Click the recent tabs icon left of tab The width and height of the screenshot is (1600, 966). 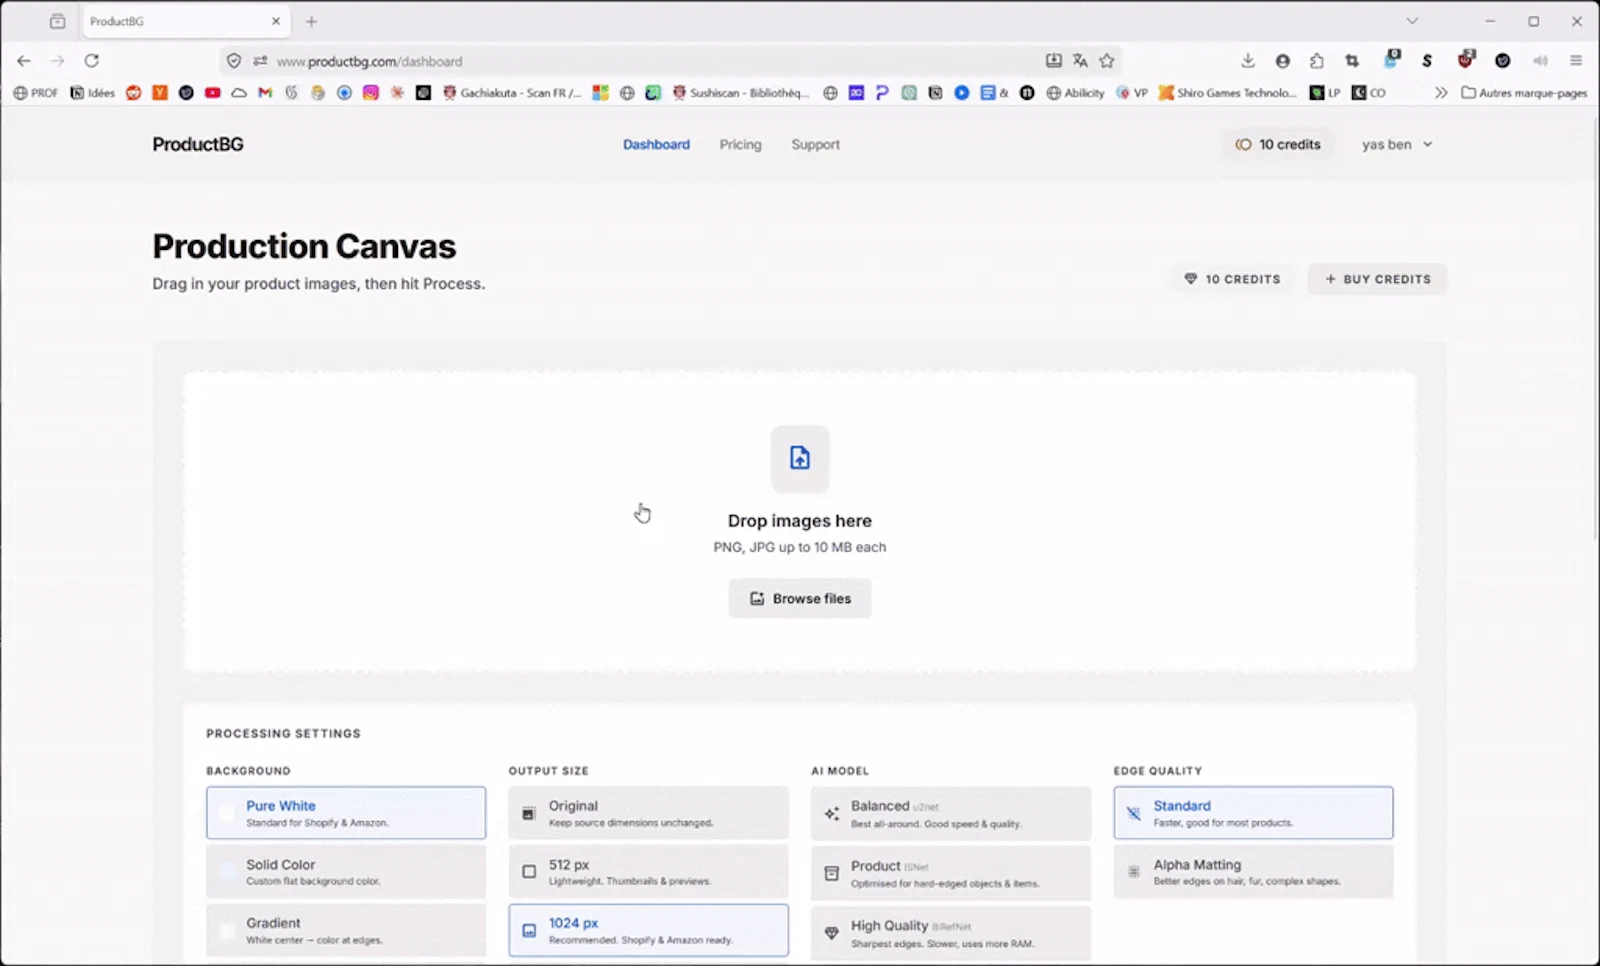click(57, 21)
